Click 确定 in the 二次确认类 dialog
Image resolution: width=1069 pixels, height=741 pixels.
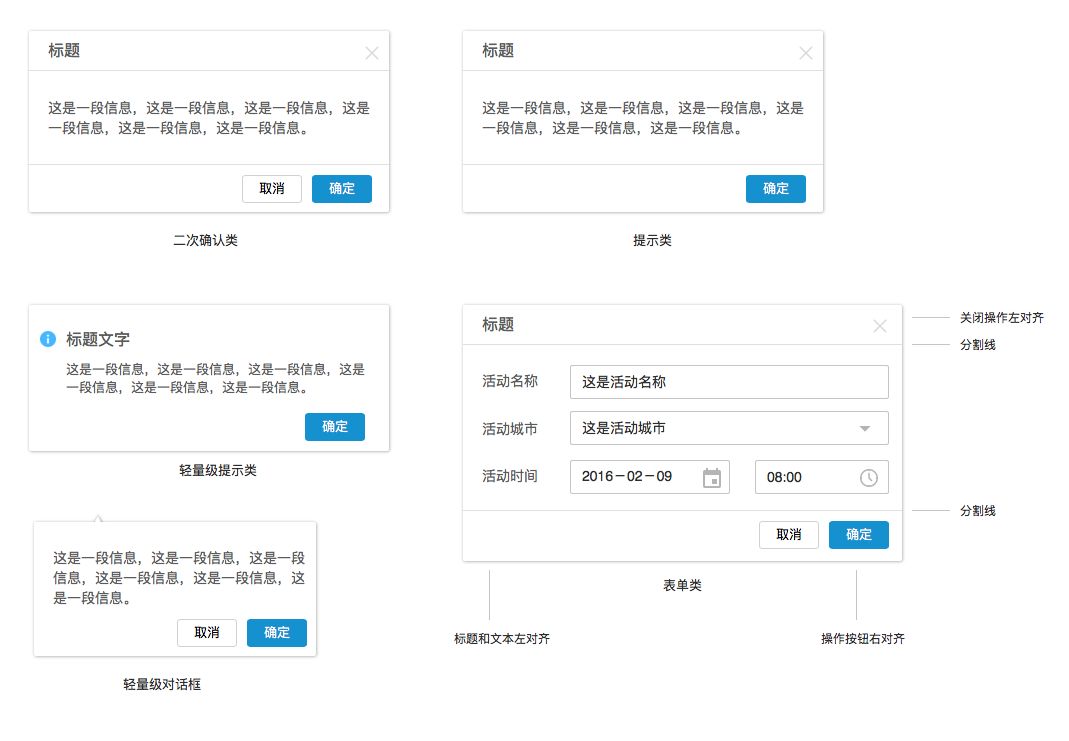341,189
